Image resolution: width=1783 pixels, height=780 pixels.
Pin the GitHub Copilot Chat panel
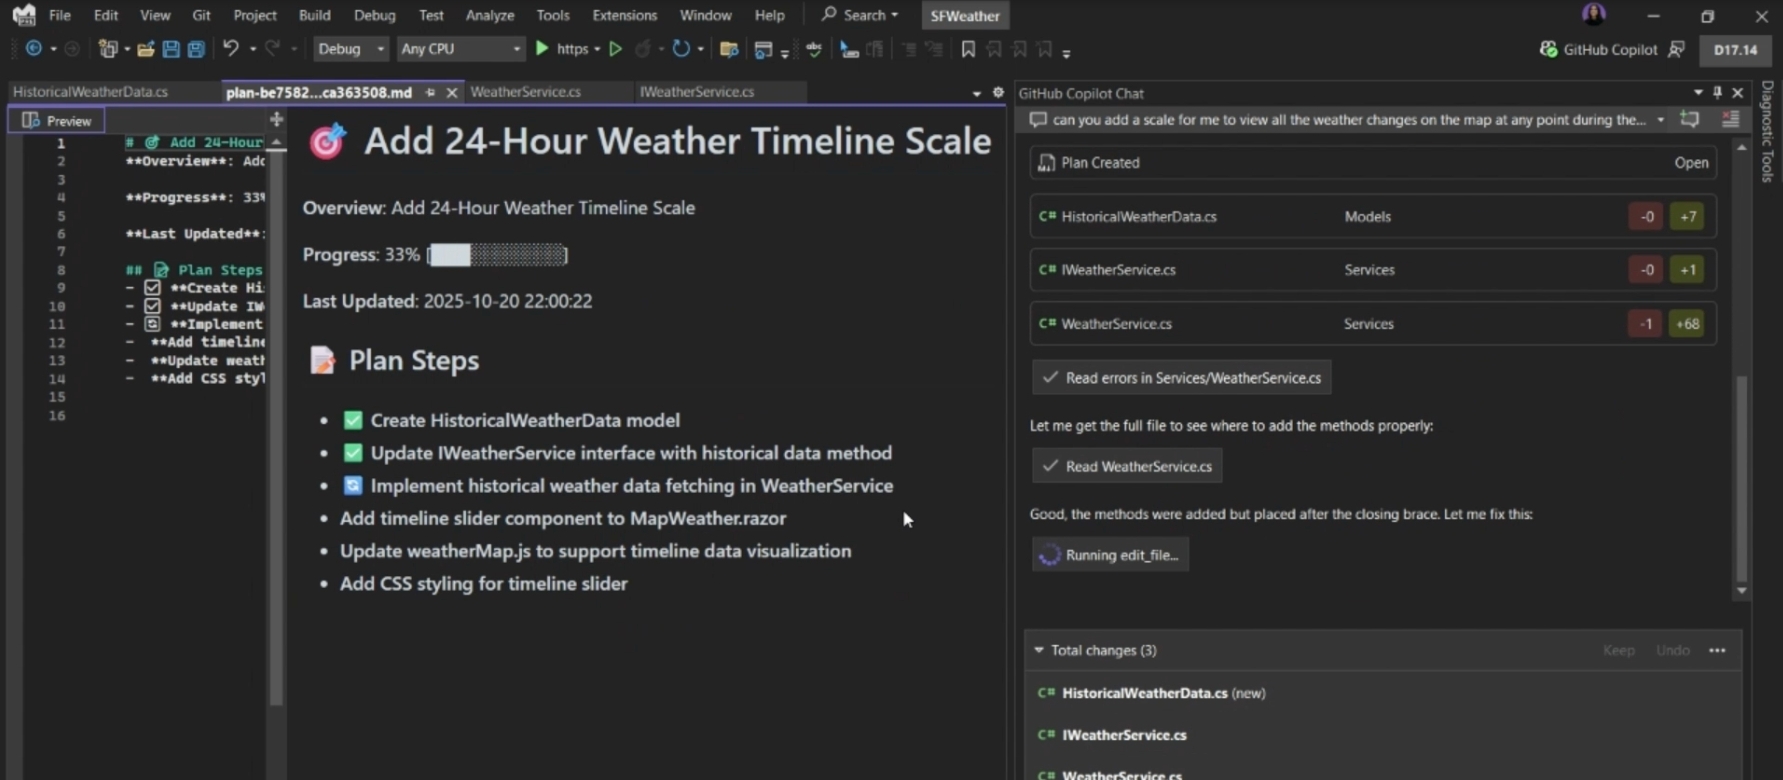click(1718, 93)
